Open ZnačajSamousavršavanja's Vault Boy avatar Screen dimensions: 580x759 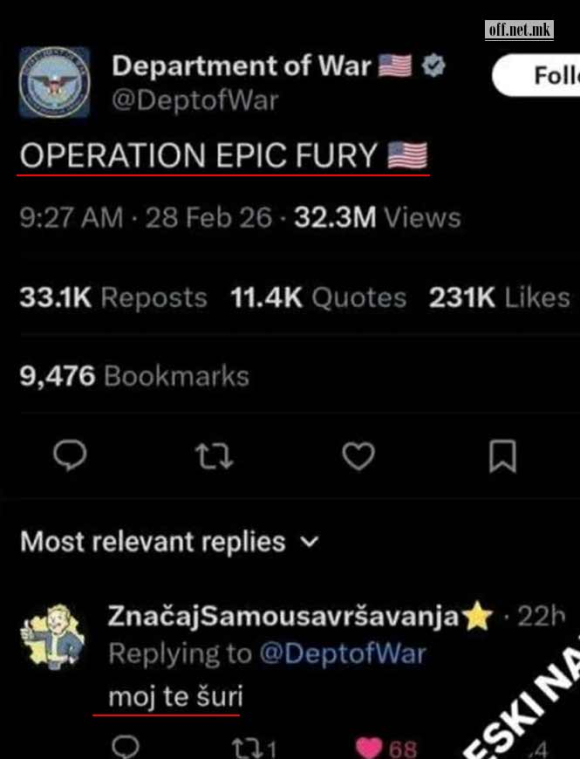tap(52, 637)
